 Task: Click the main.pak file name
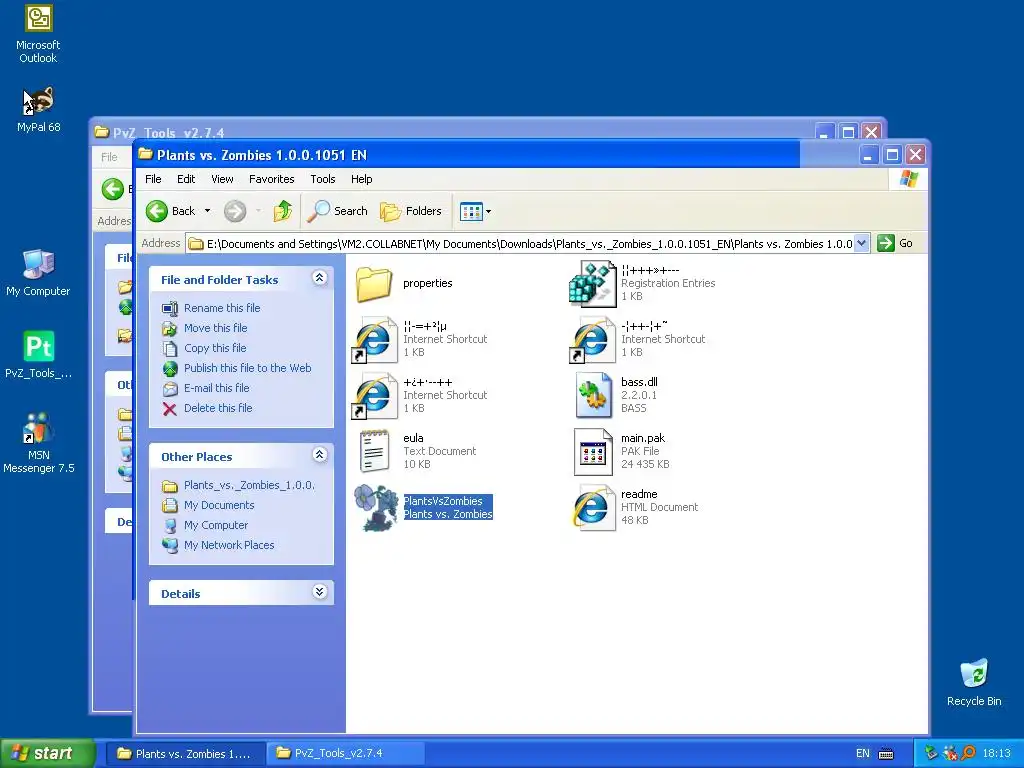pos(643,438)
